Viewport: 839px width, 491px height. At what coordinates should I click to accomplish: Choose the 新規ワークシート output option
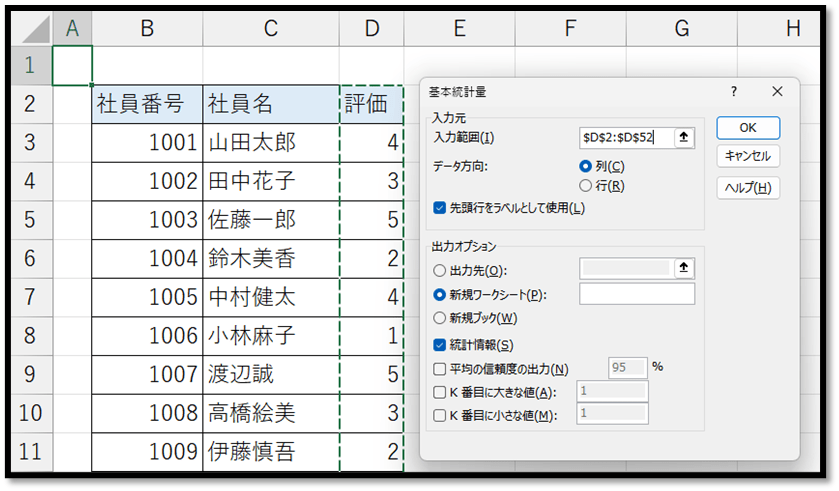440,294
